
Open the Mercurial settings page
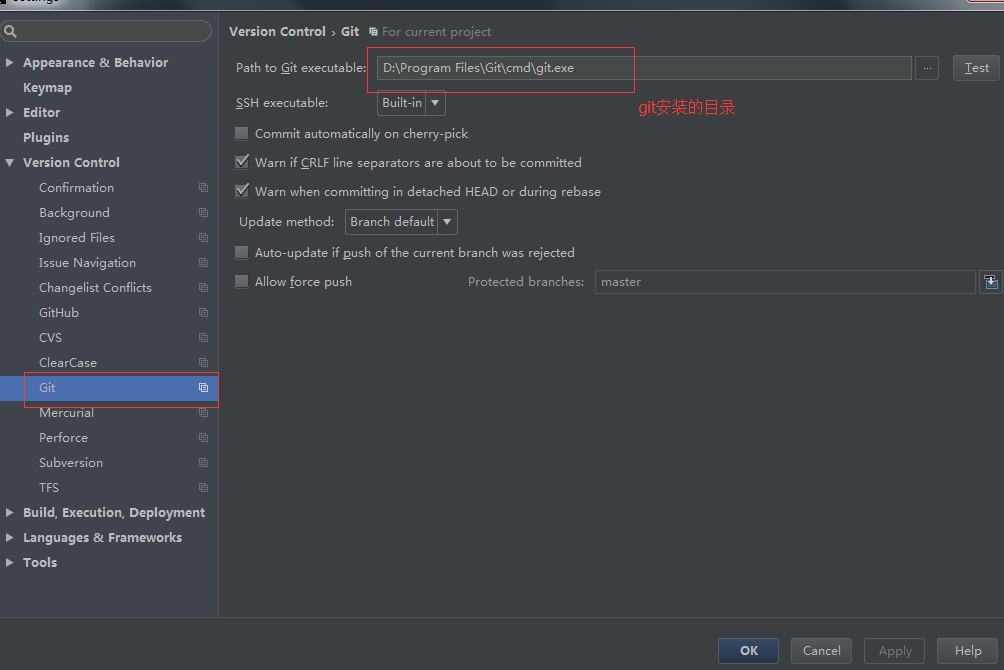tap(67, 413)
